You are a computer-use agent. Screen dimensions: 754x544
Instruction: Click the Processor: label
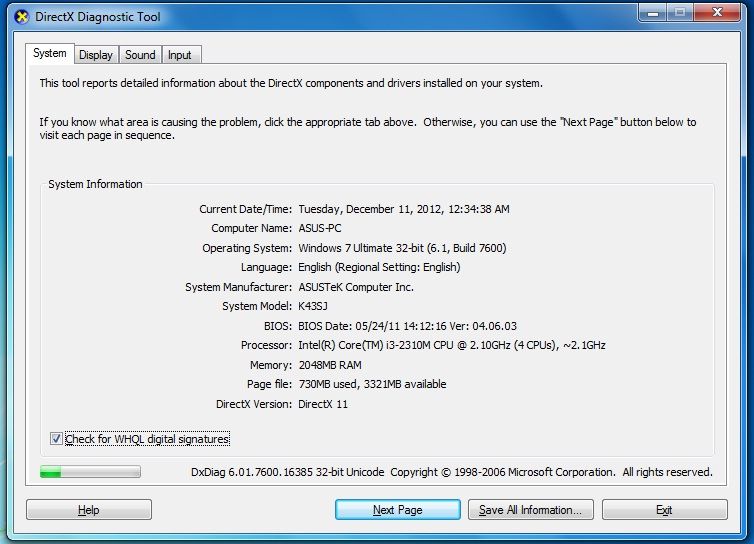(266, 345)
